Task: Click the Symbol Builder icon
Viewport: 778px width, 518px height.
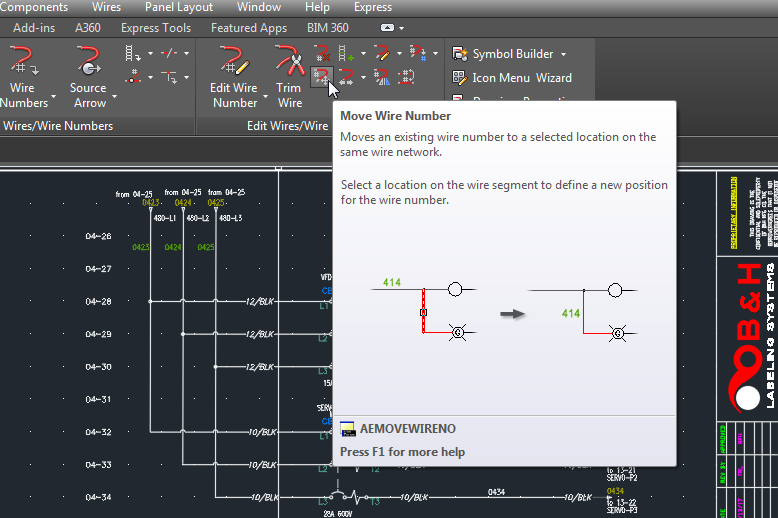Action: (x=459, y=54)
